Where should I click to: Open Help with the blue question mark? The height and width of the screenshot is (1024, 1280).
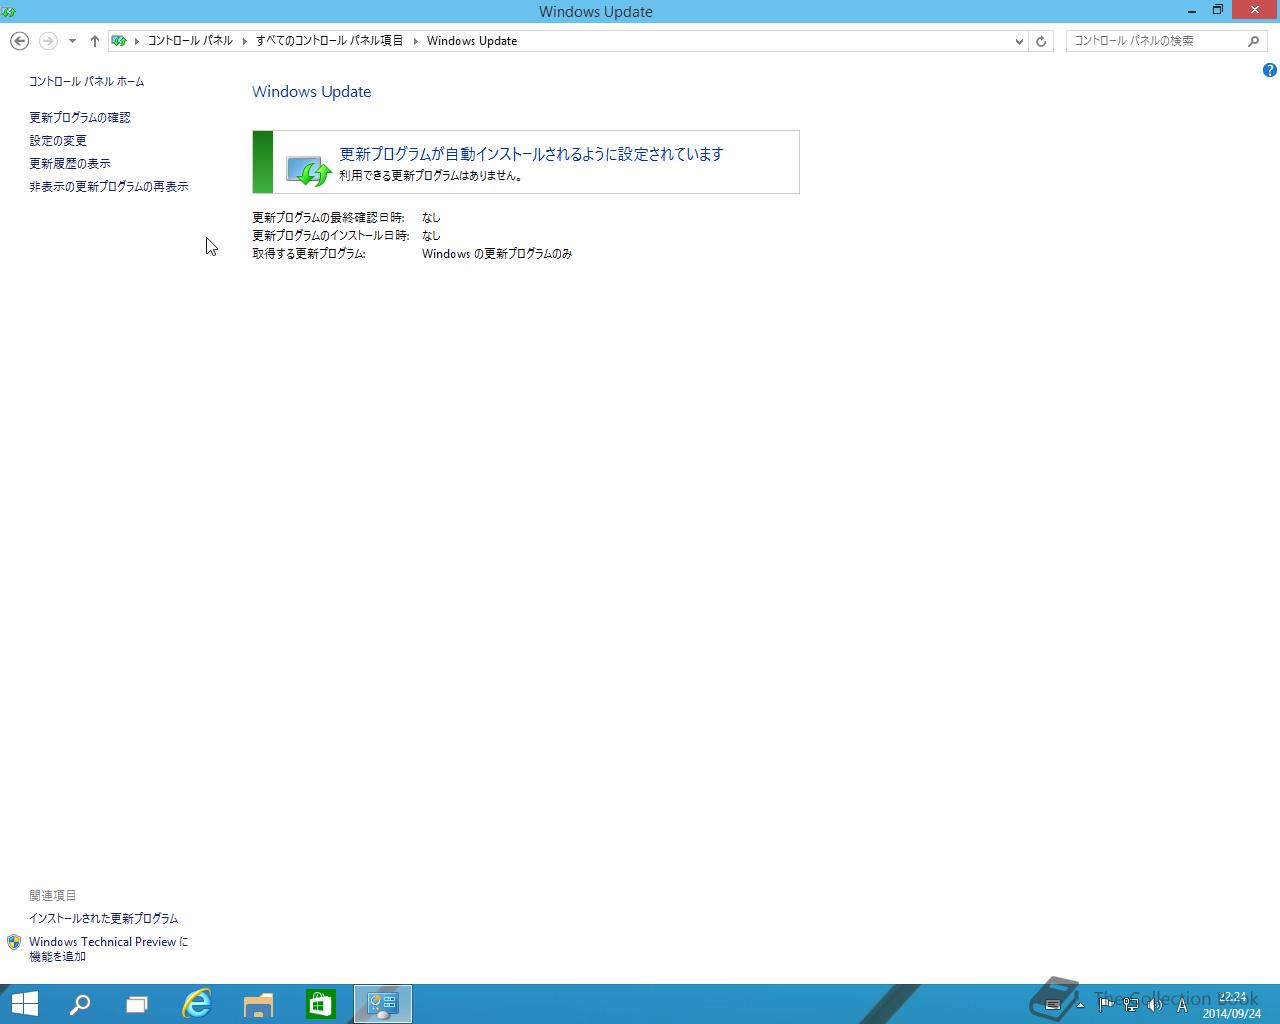click(x=1269, y=70)
